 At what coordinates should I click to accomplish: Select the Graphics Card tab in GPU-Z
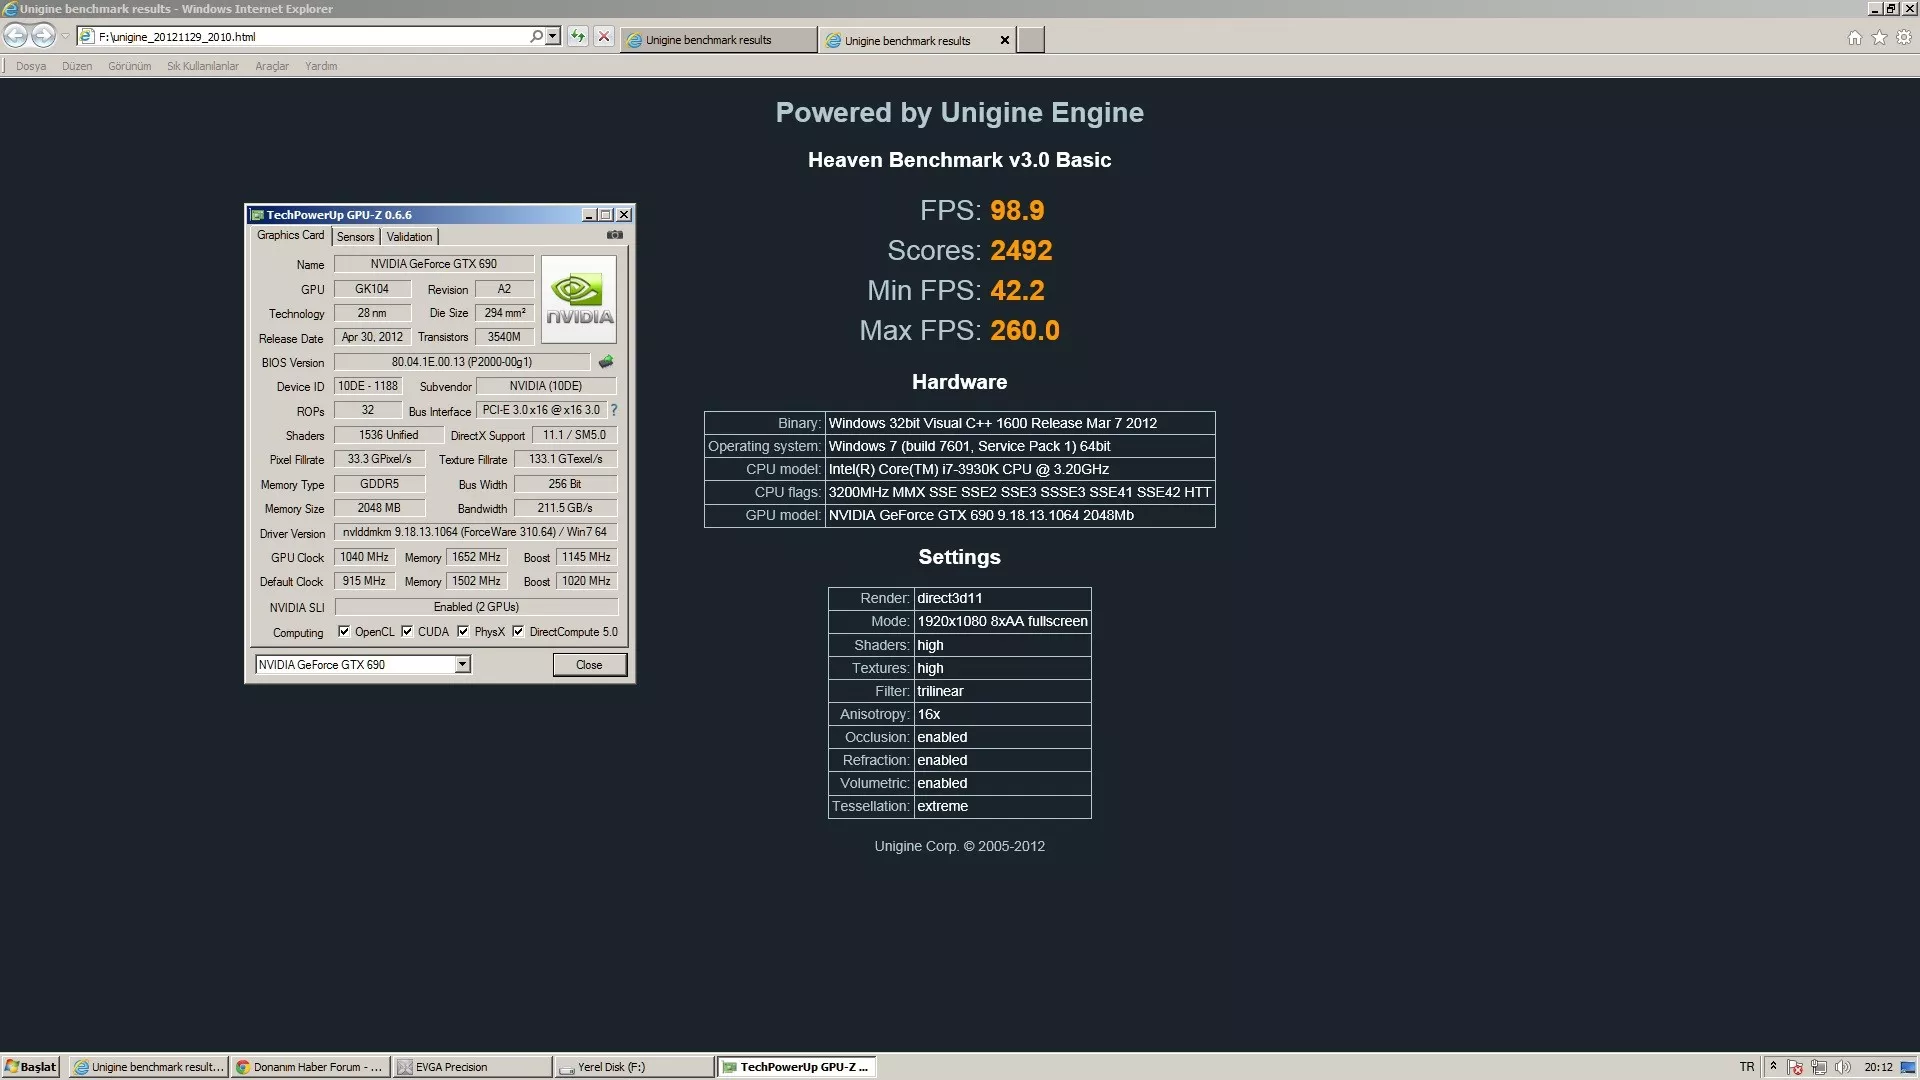pos(290,235)
